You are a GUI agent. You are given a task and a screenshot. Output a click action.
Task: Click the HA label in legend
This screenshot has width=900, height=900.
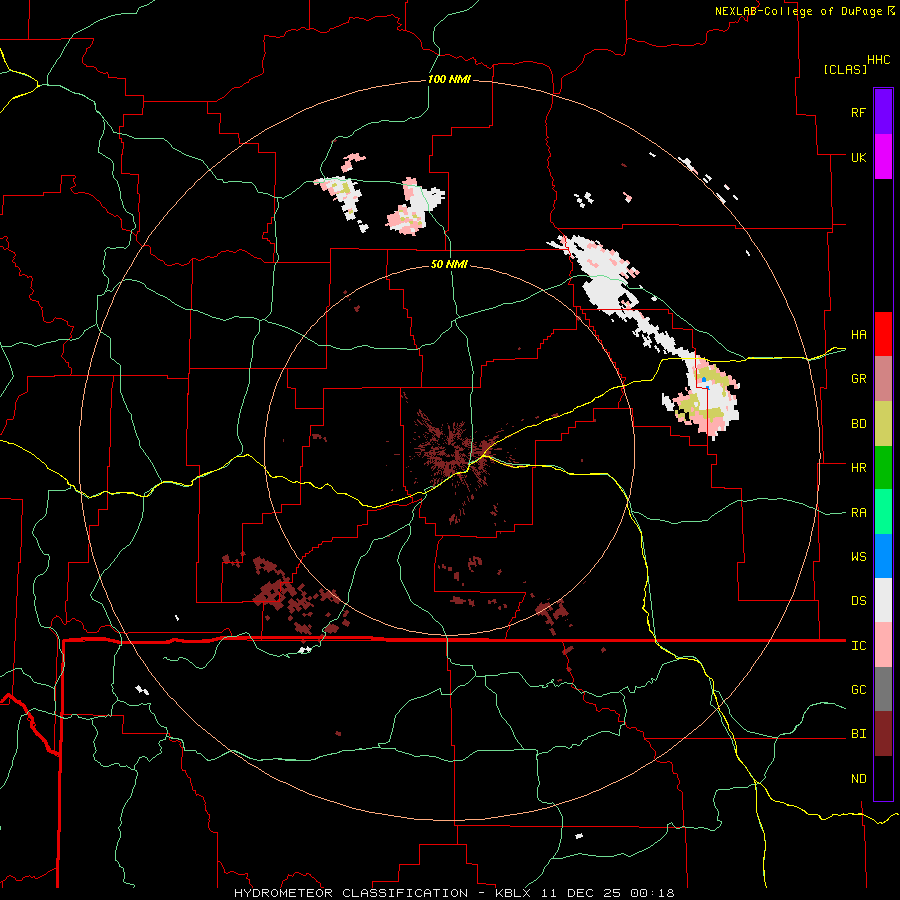[x=858, y=335]
